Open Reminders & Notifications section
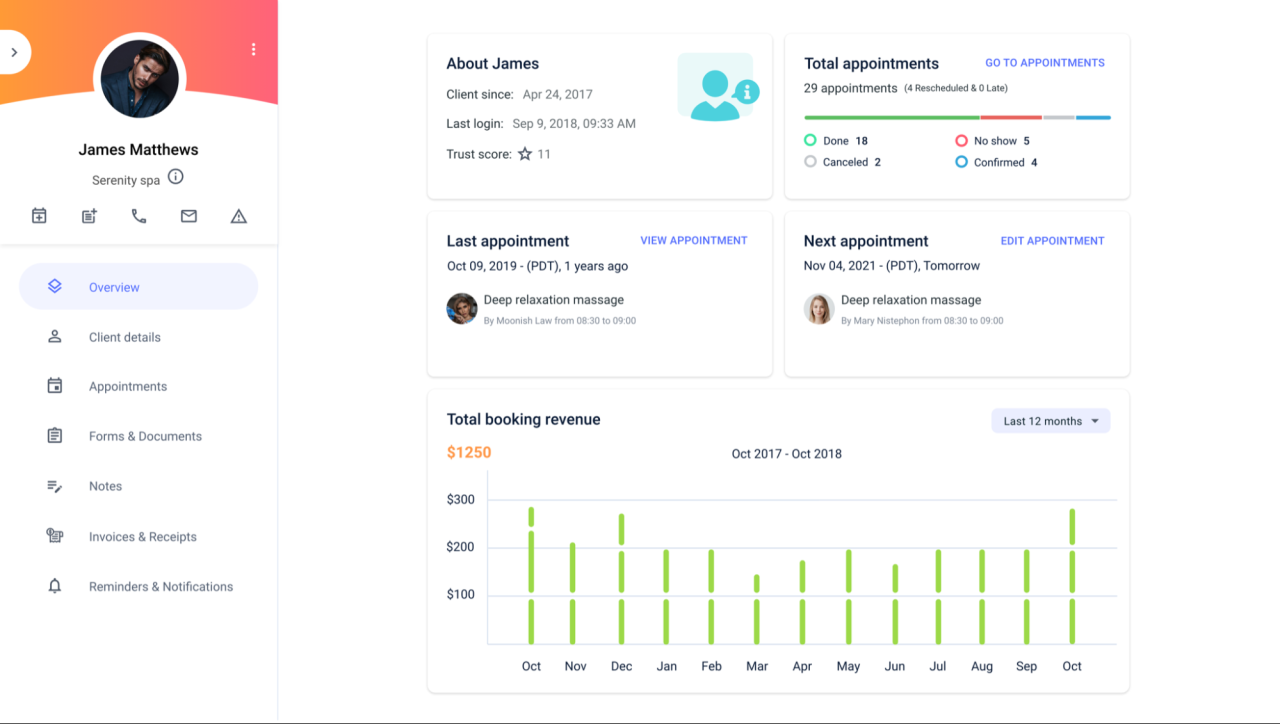 (160, 587)
